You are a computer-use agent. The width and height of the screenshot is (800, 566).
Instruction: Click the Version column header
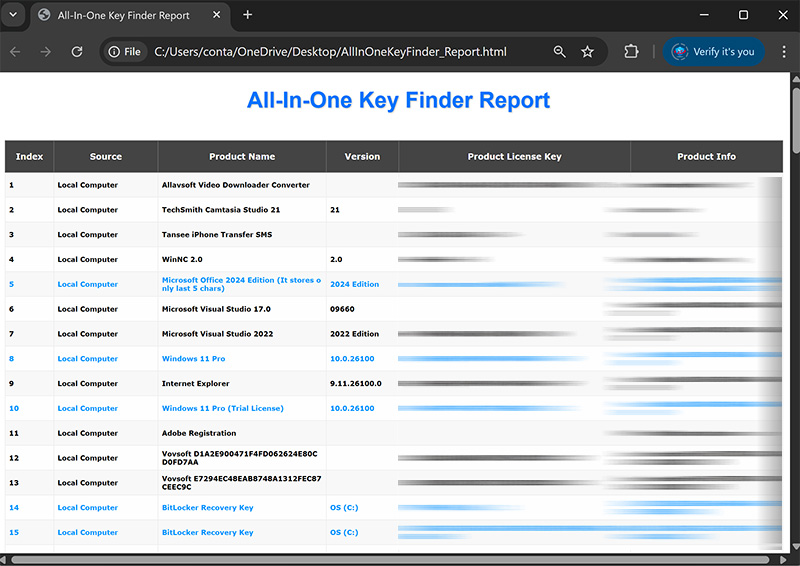(362, 157)
